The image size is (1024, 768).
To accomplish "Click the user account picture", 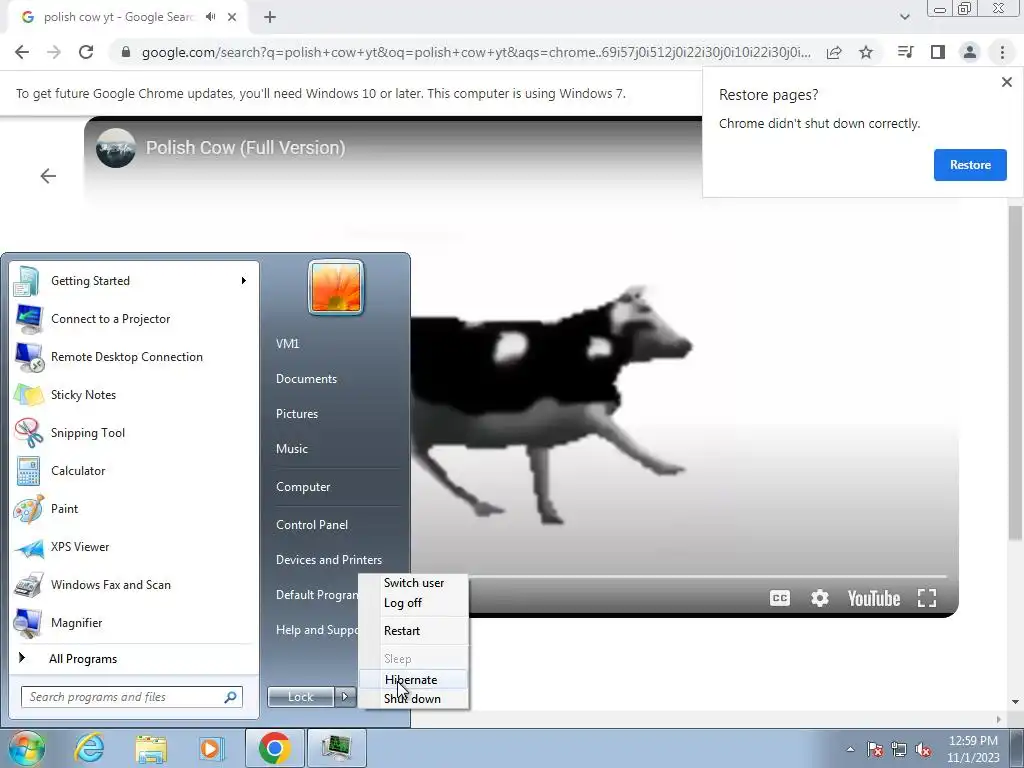I will 336,287.
